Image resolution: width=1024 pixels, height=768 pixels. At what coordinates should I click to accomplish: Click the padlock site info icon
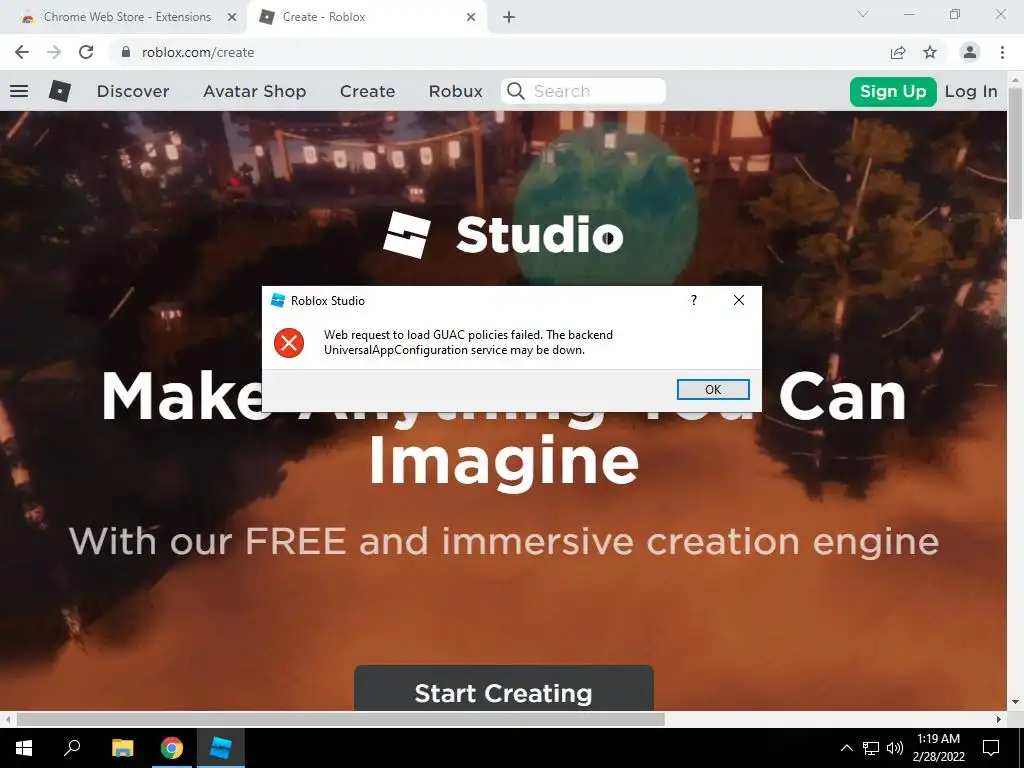click(x=125, y=52)
